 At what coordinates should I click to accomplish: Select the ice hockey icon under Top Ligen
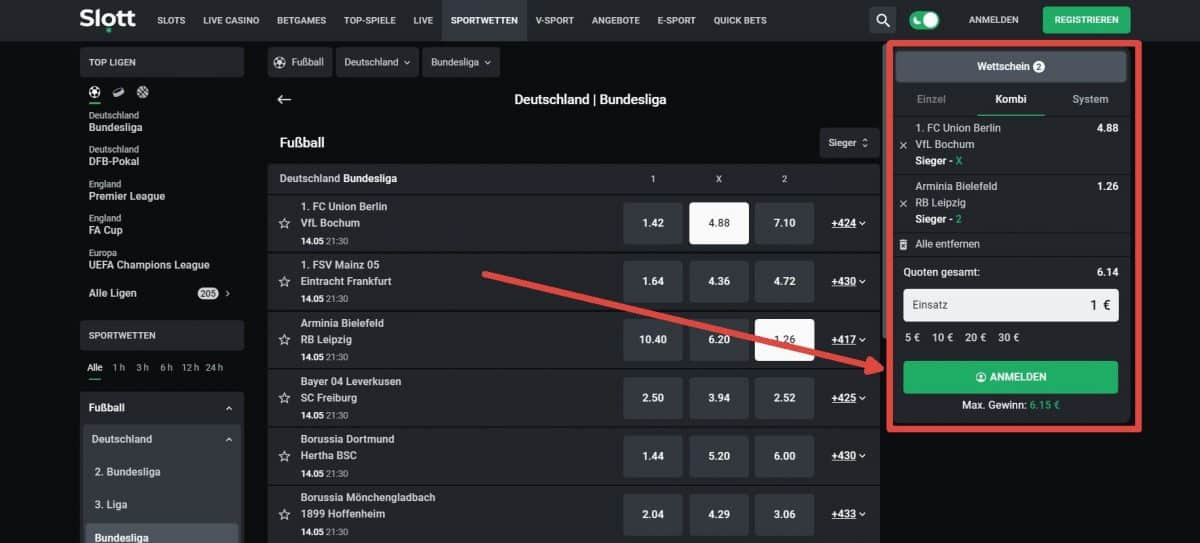118,92
